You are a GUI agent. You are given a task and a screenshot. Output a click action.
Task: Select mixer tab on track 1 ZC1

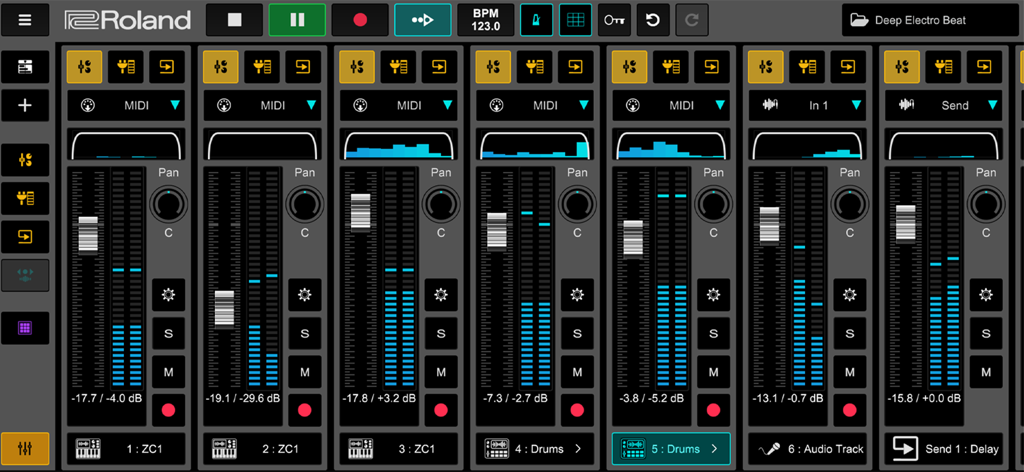(85, 67)
